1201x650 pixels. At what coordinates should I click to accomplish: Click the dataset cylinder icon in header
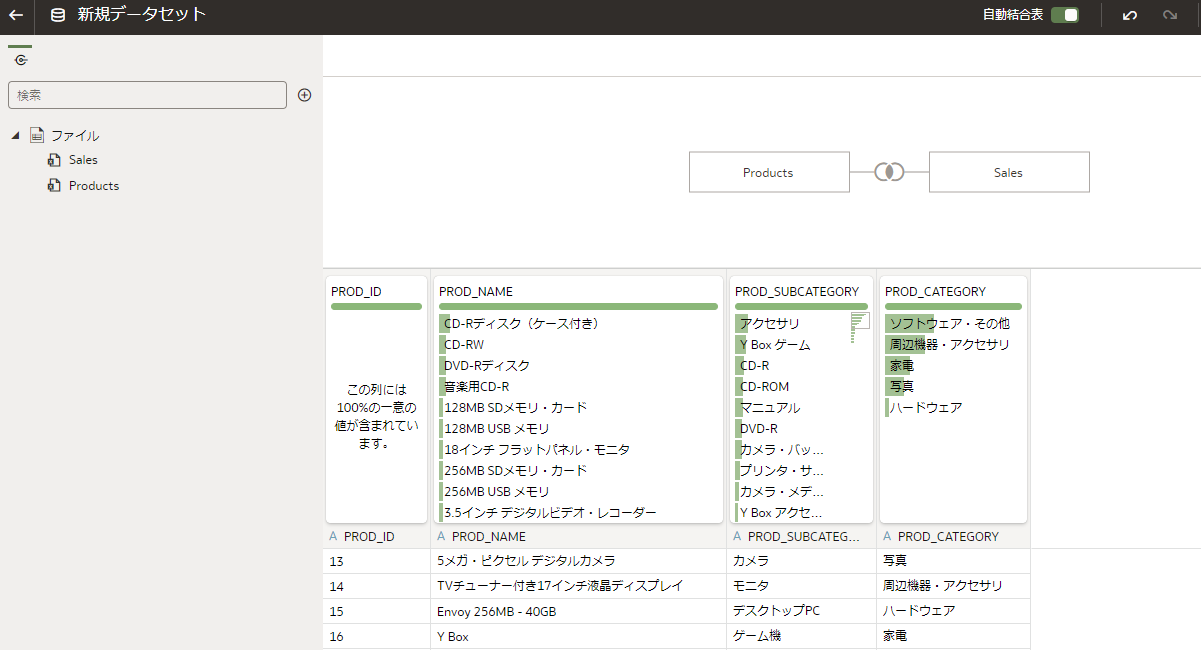click(58, 15)
